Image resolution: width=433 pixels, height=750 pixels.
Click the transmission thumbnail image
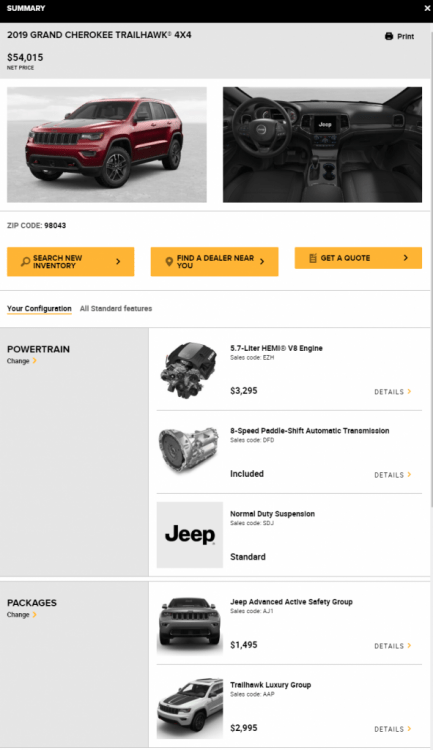click(189, 452)
